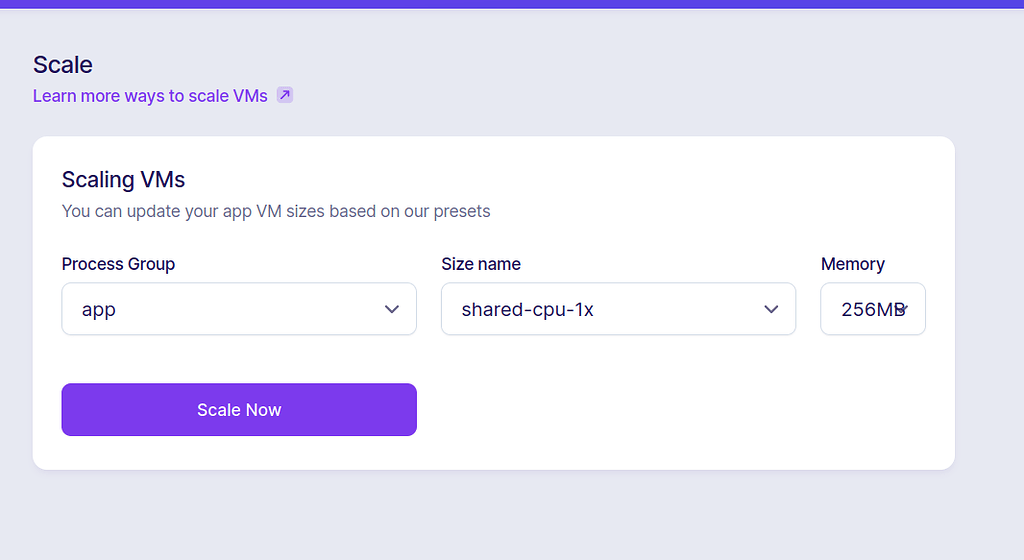Click the Scale page heading
The height and width of the screenshot is (560, 1024).
point(63,65)
